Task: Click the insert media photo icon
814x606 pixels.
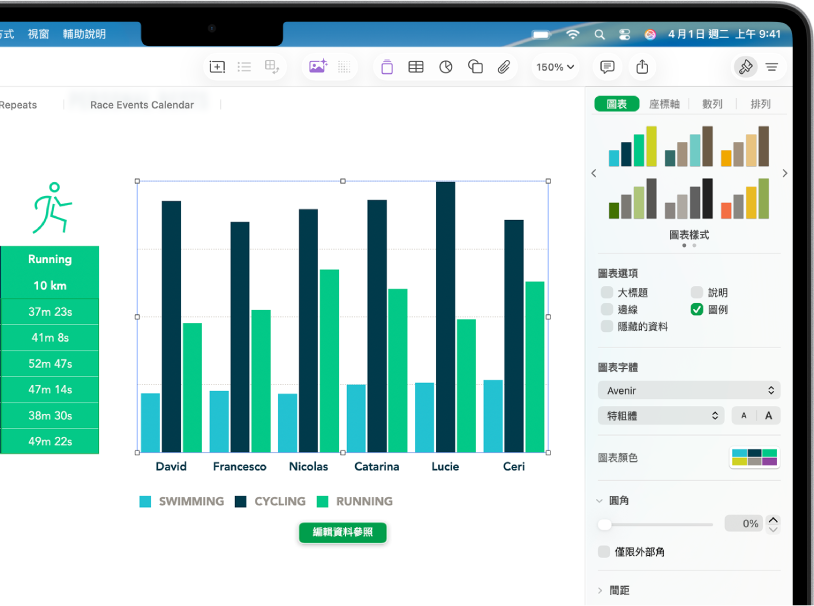Action: [317, 67]
